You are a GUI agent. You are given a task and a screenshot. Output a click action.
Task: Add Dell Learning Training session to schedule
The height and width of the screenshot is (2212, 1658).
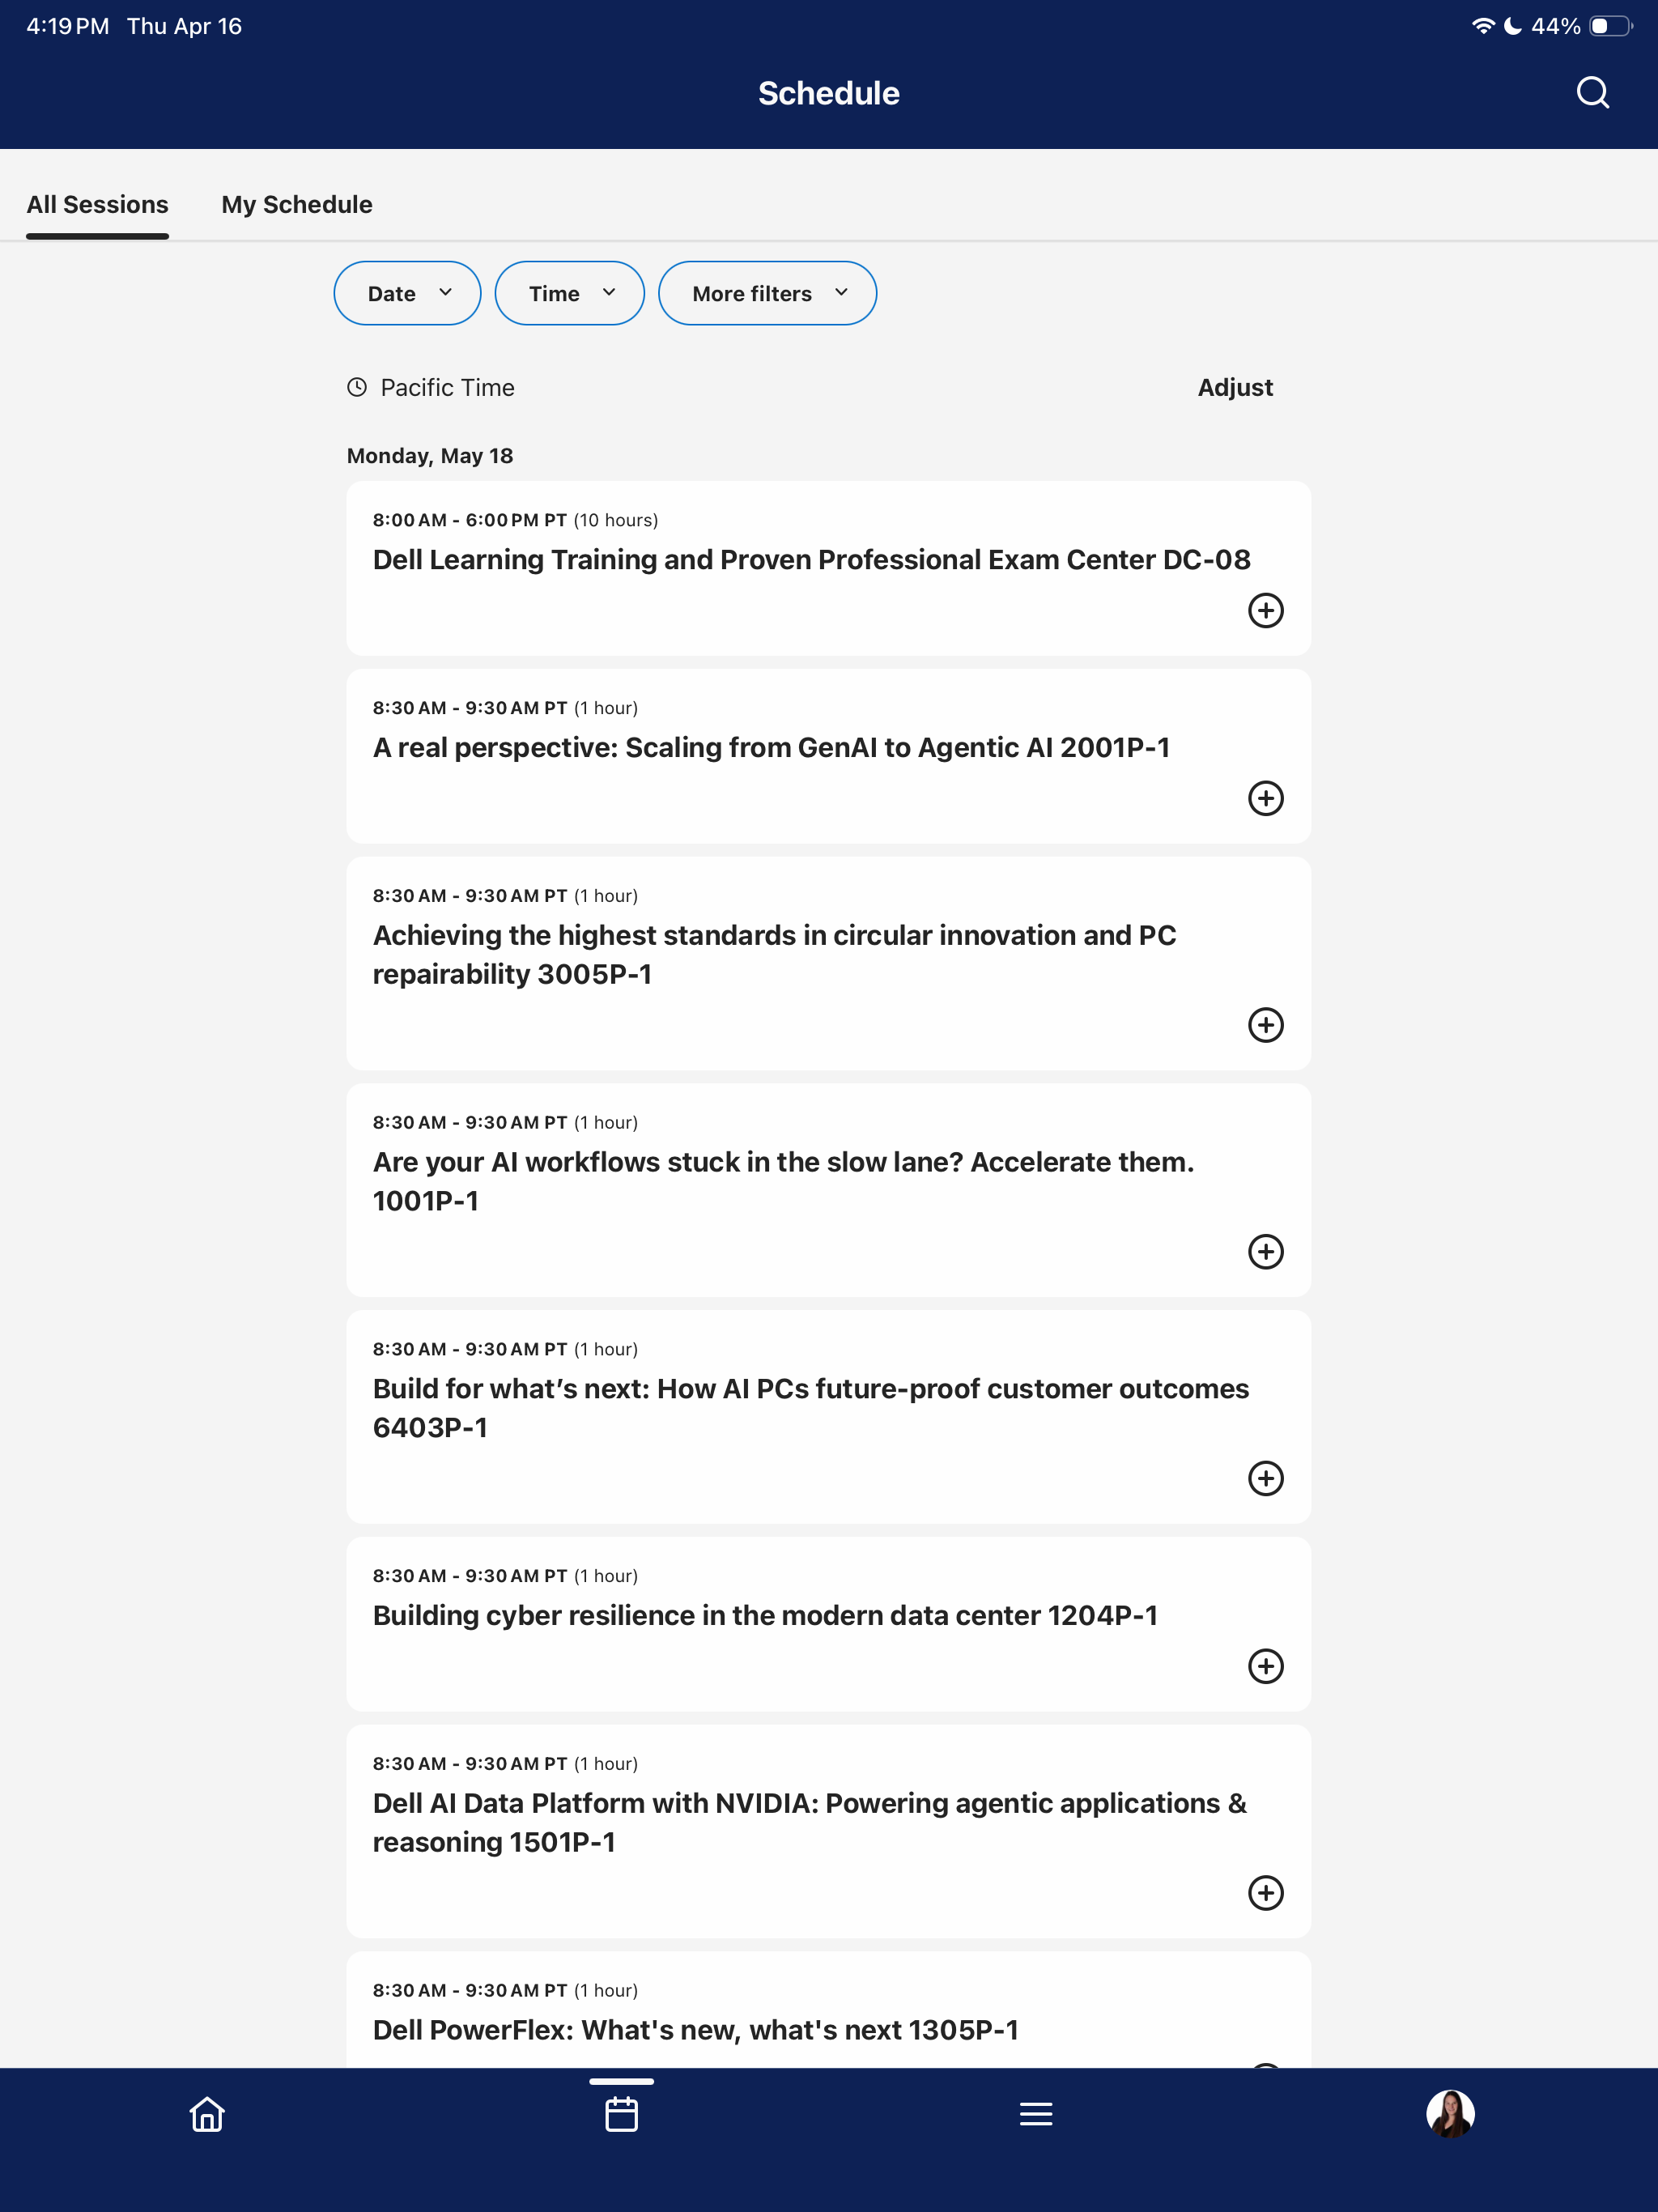pos(1266,610)
